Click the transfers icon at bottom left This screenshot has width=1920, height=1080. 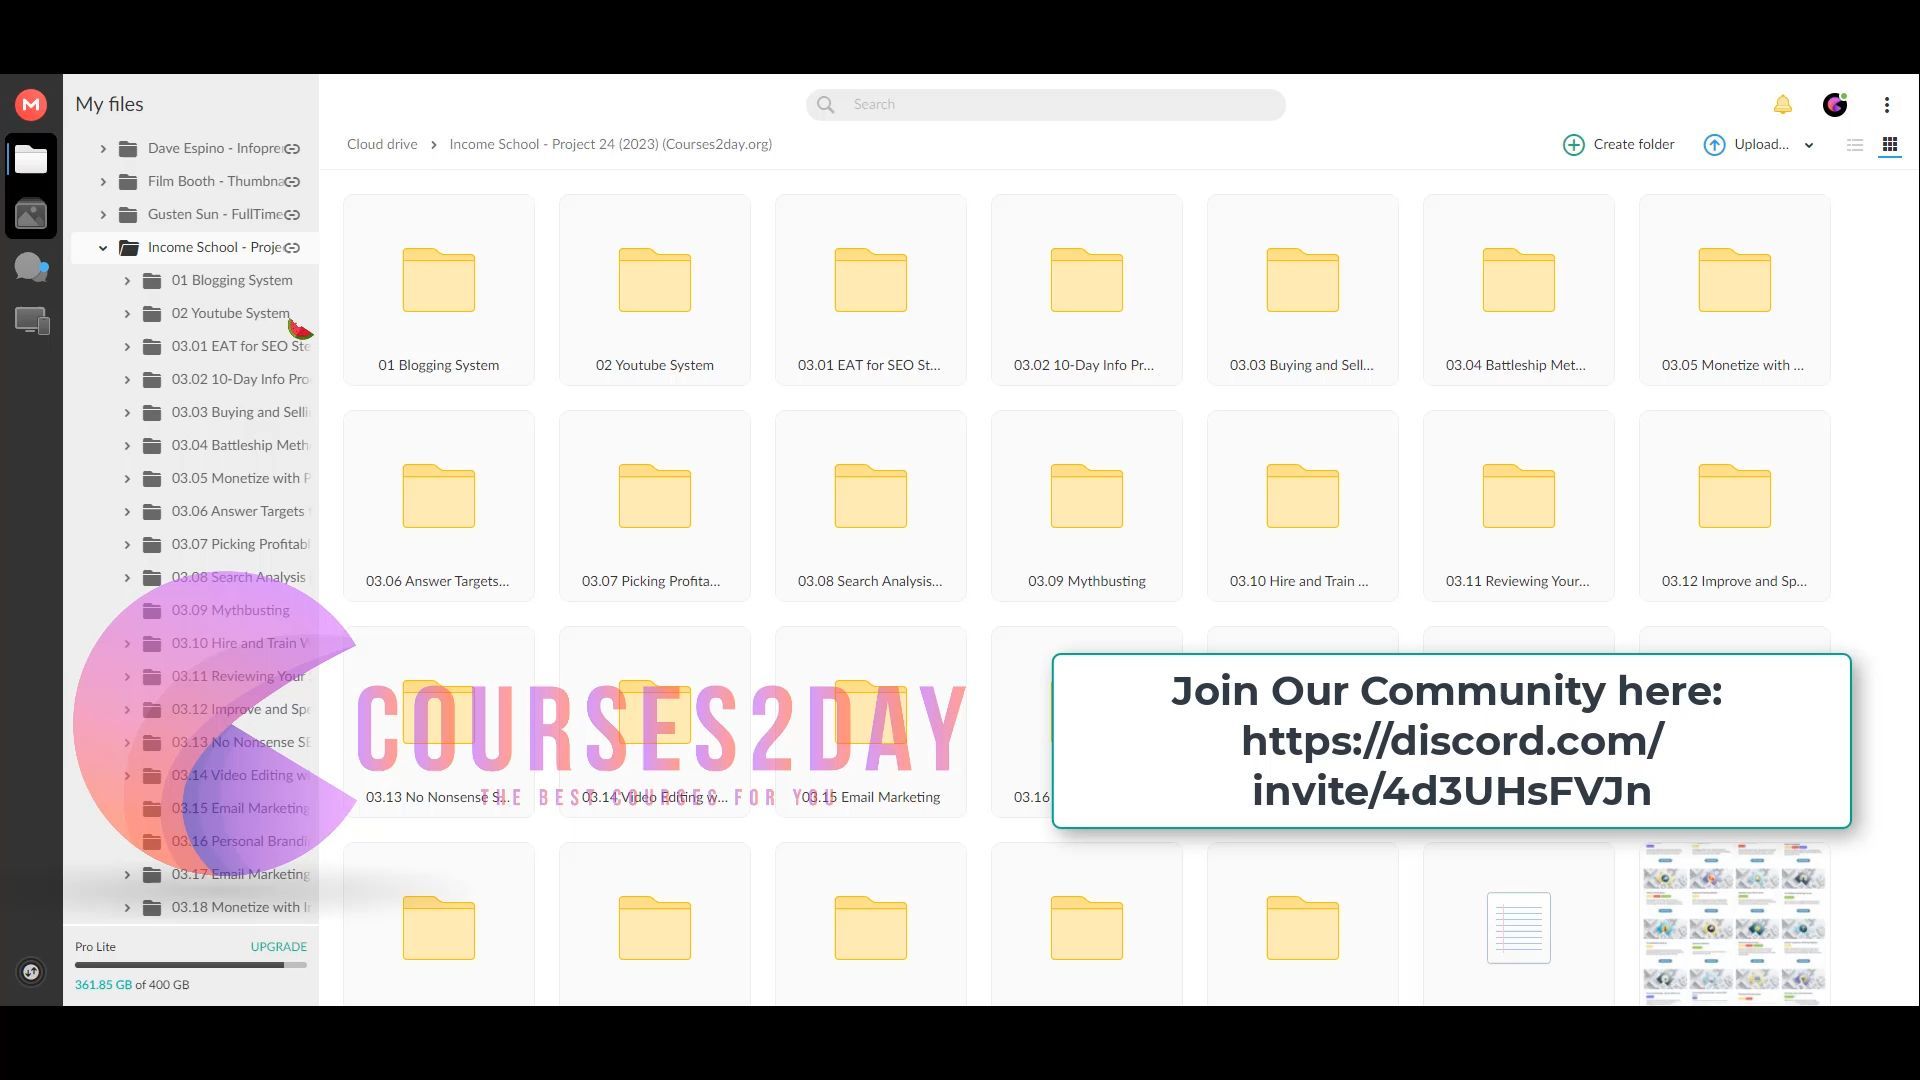(31, 972)
